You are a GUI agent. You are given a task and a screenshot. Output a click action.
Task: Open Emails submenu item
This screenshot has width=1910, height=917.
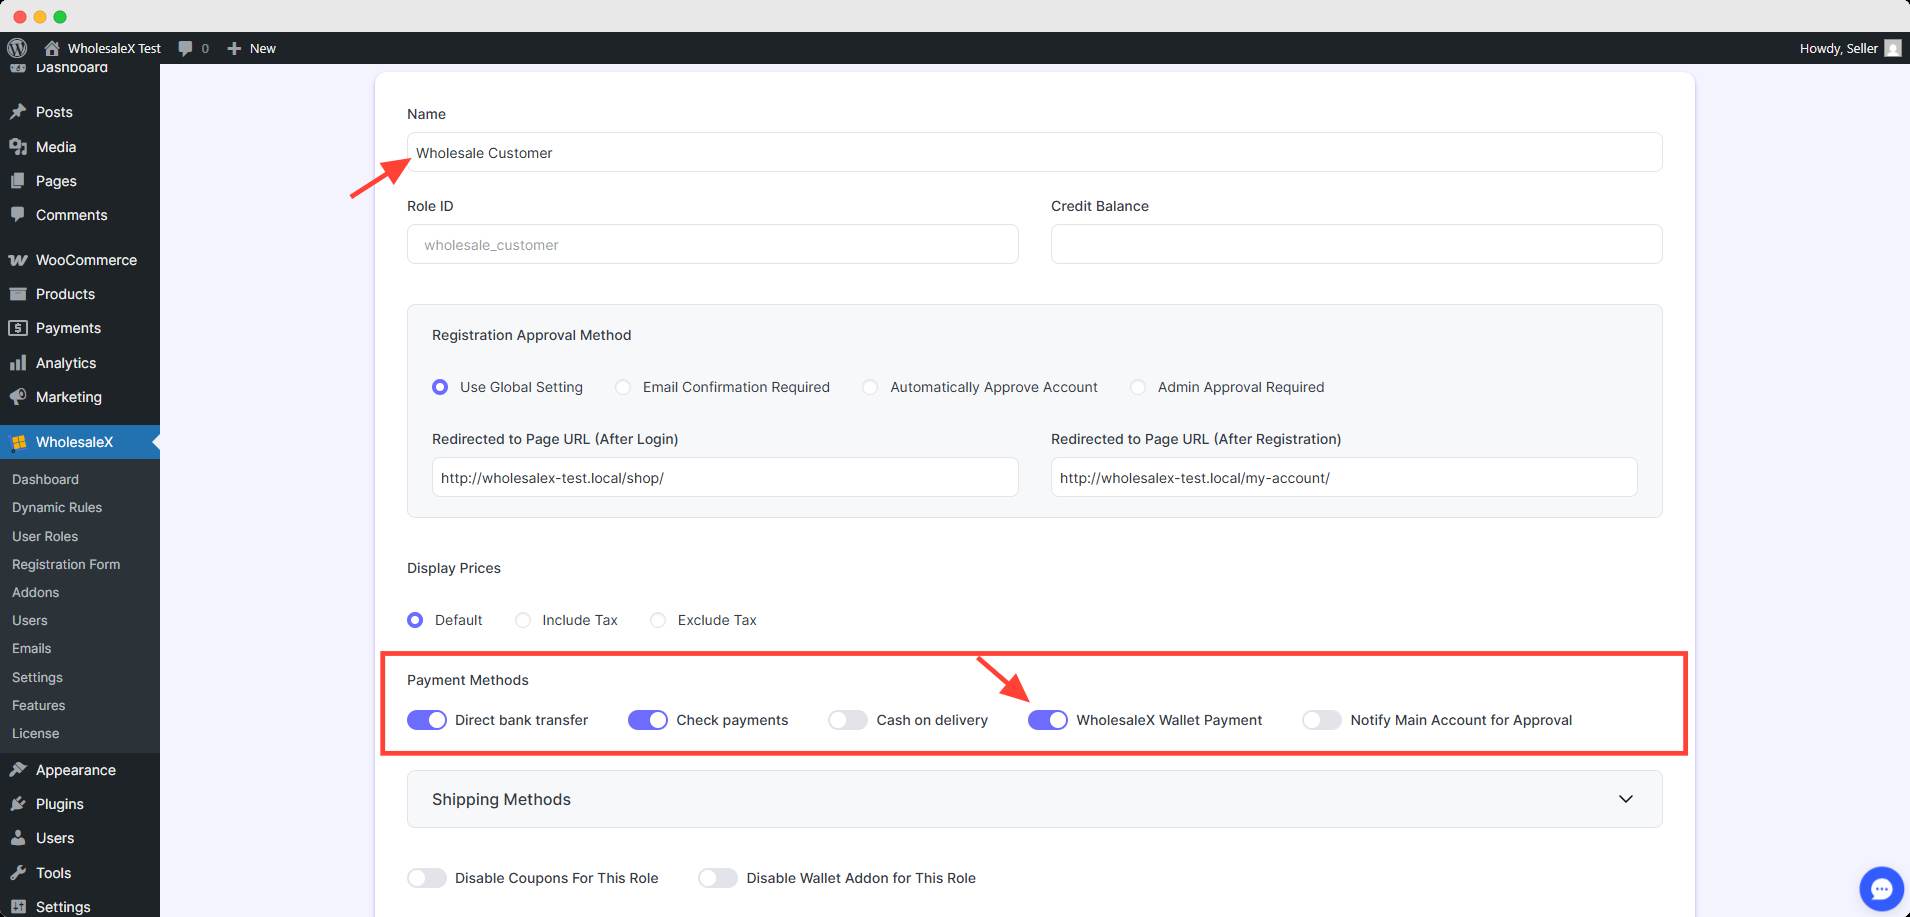tap(31, 649)
